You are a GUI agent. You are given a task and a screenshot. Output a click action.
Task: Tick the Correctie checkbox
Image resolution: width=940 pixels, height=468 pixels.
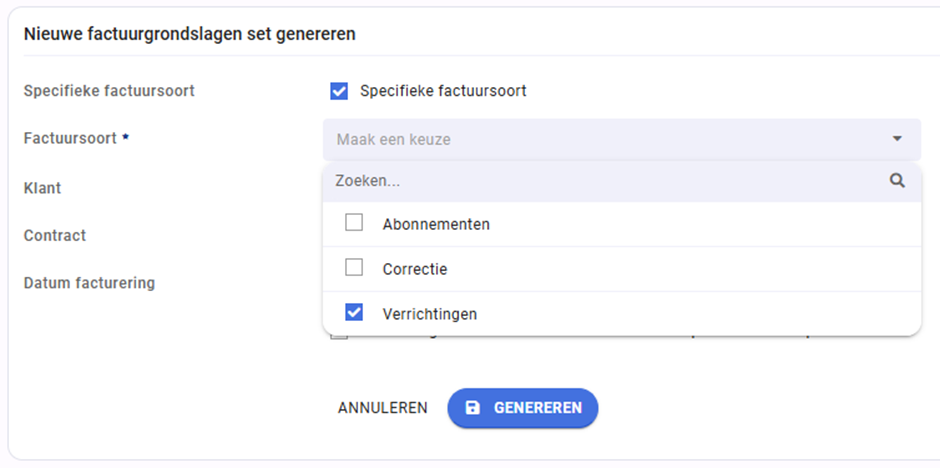tap(354, 268)
